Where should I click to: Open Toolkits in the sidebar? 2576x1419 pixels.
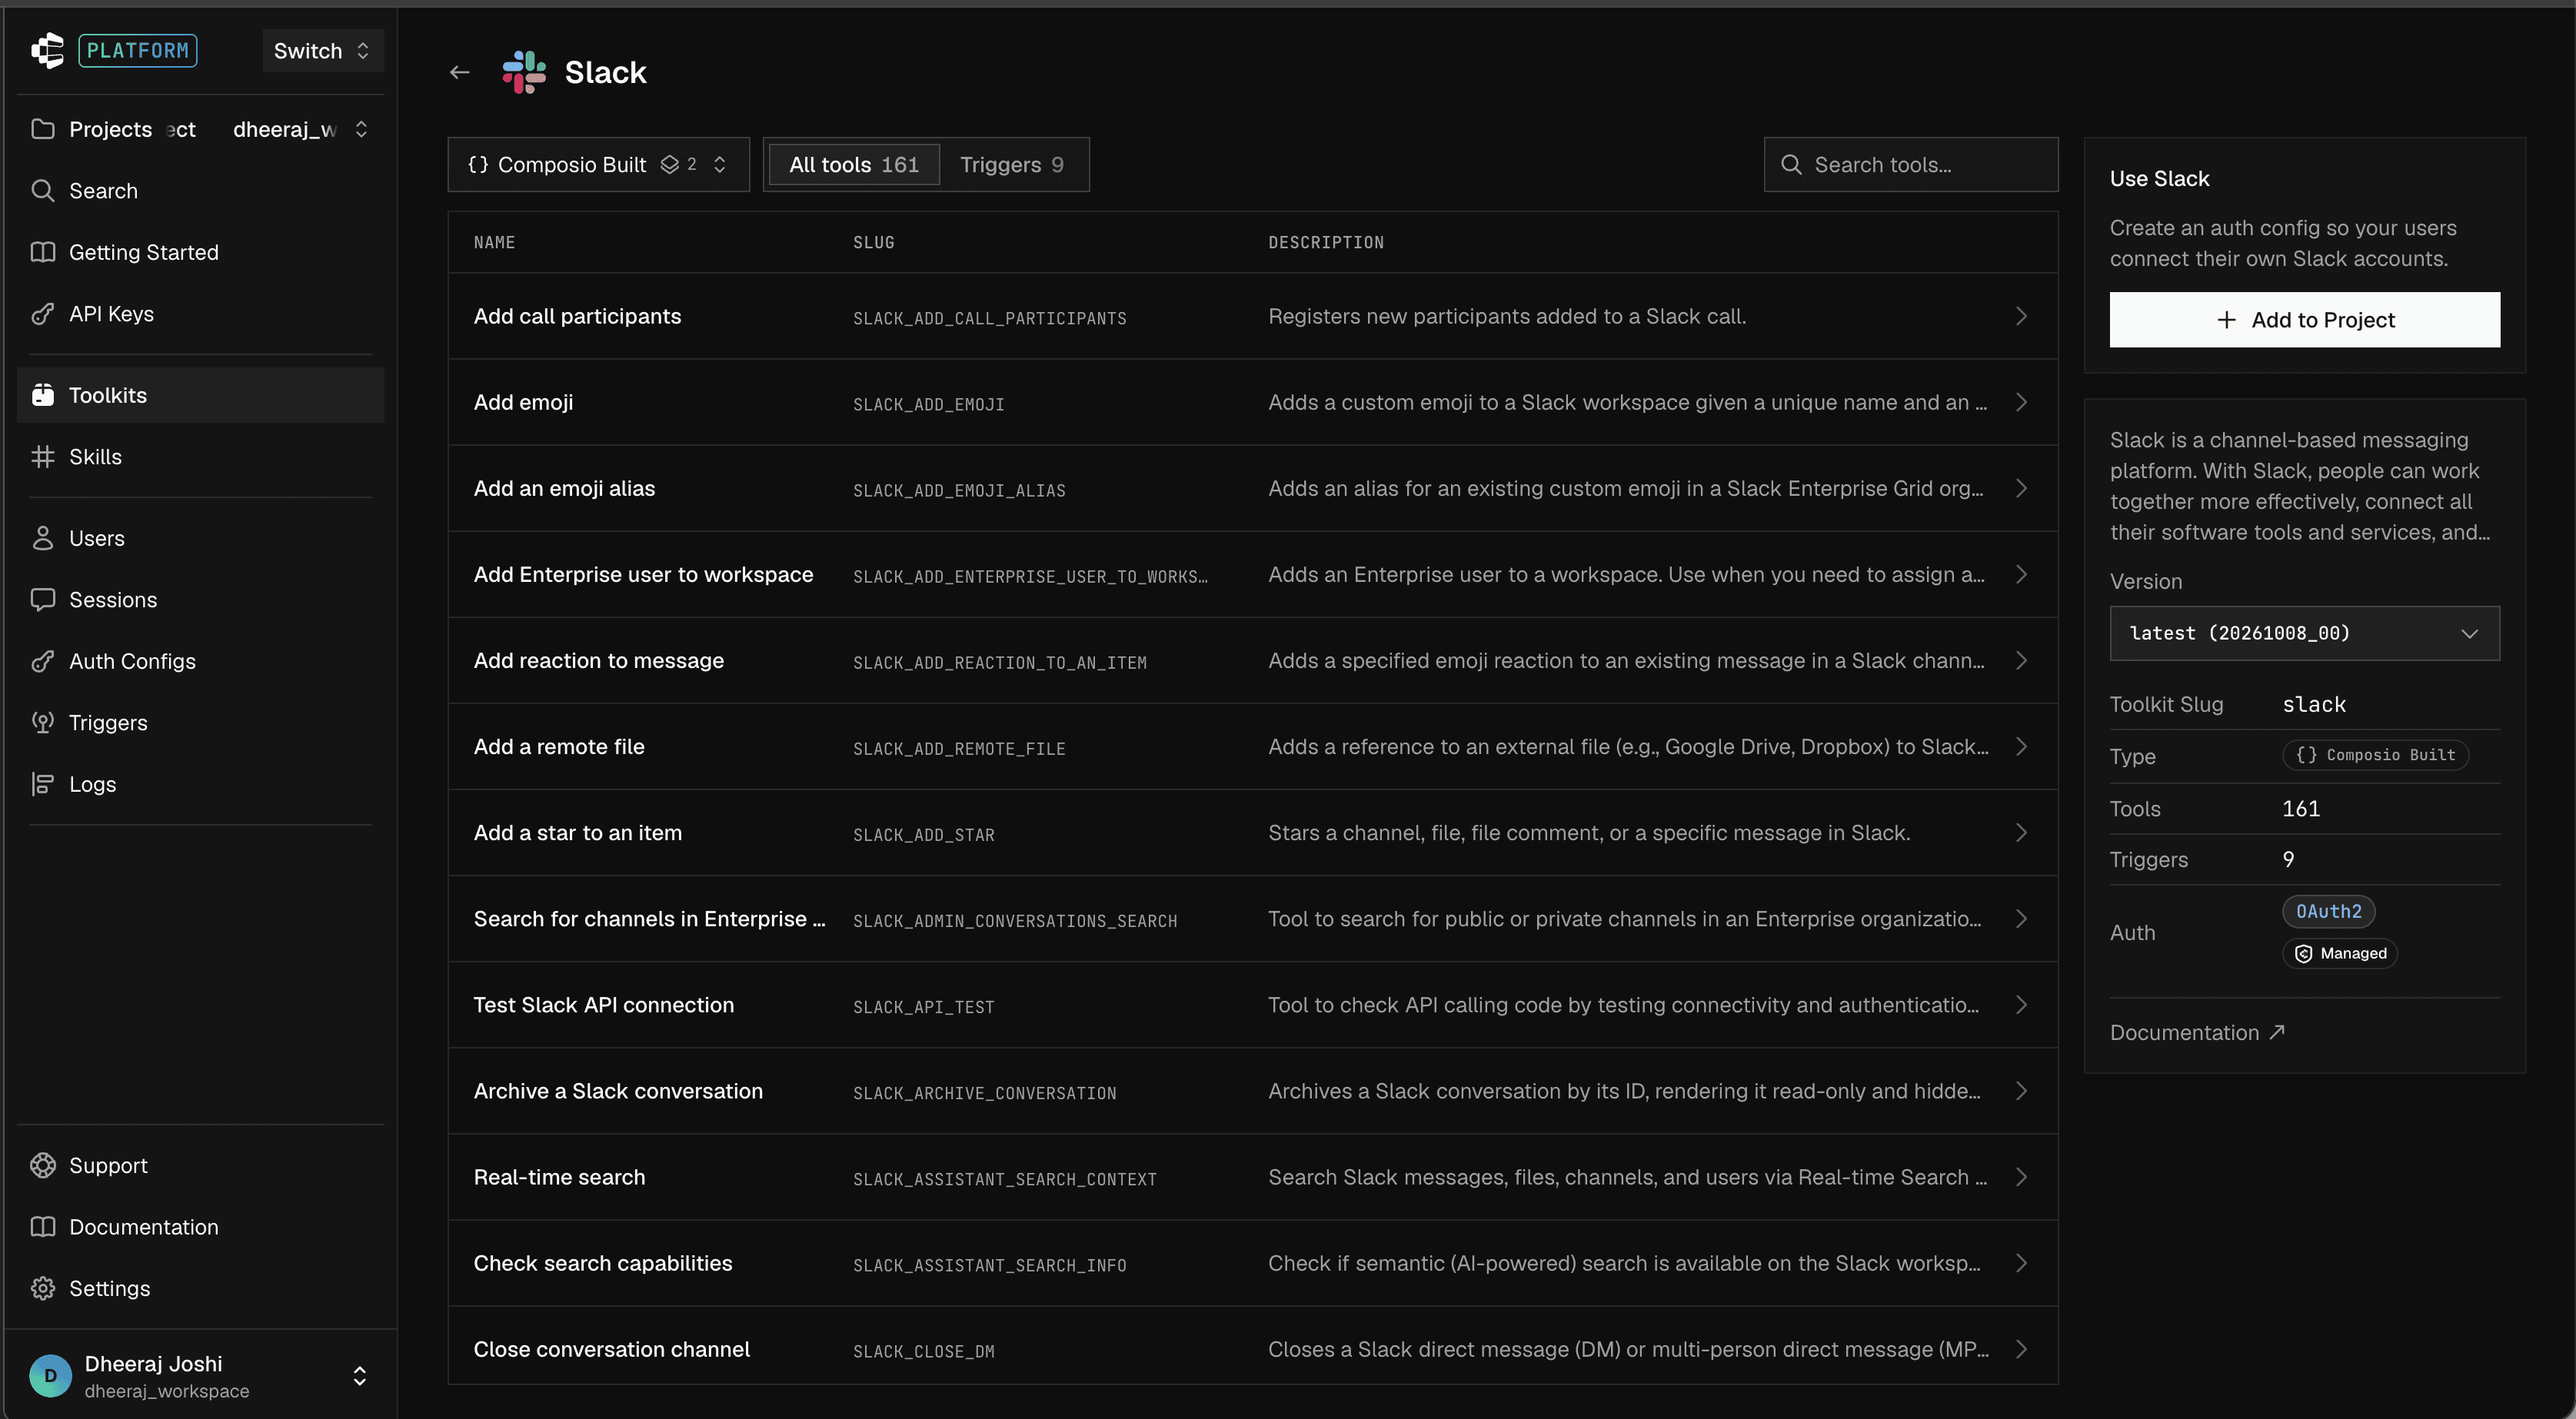point(200,395)
